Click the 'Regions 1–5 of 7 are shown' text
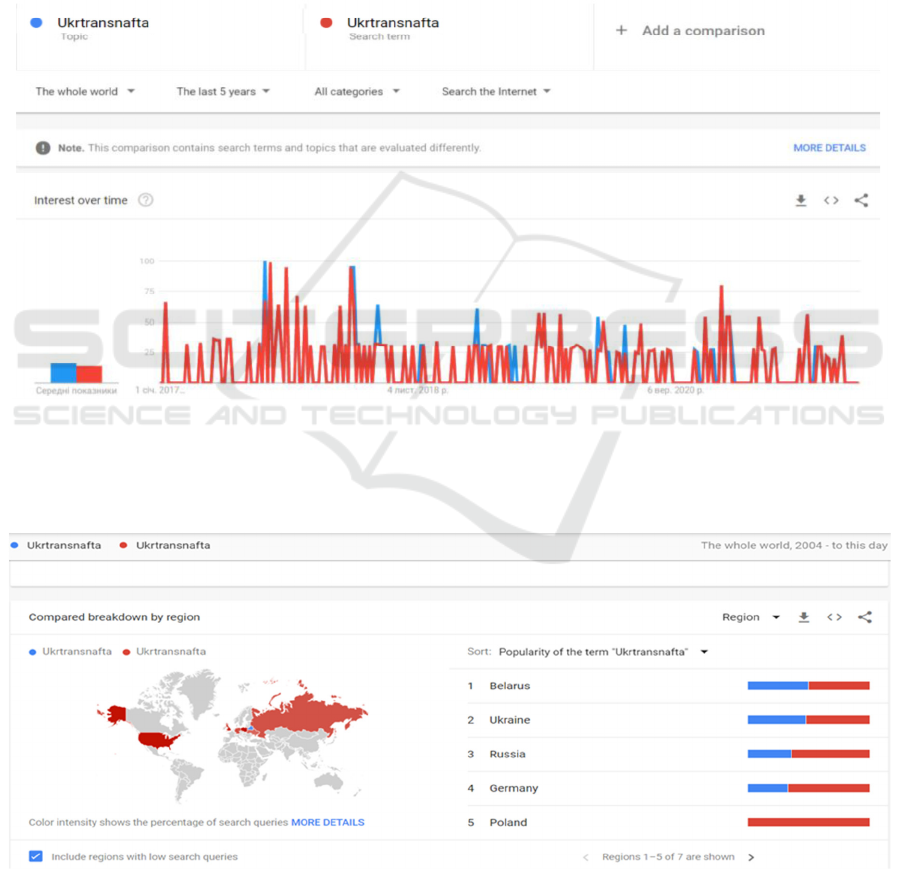901x869 pixels. tap(668, 857)
